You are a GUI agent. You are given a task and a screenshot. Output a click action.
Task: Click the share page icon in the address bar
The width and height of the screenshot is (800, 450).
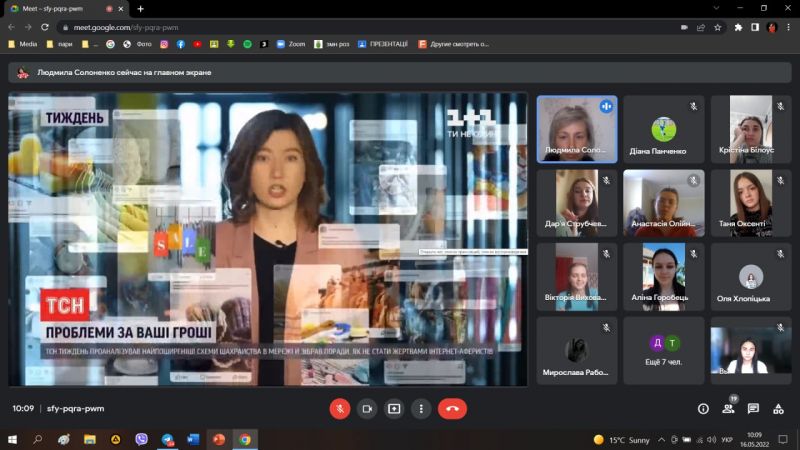701,28
